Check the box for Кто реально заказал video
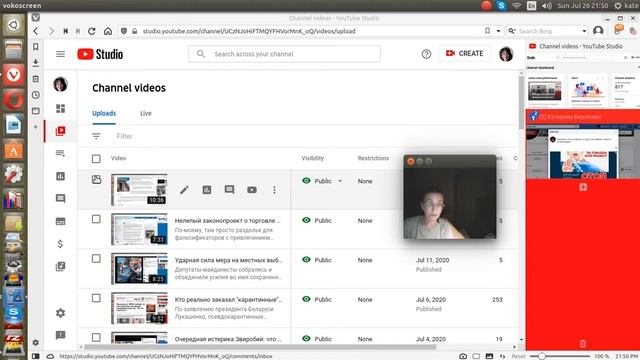This screenshot has width=640, height=360. pos(96,298)
